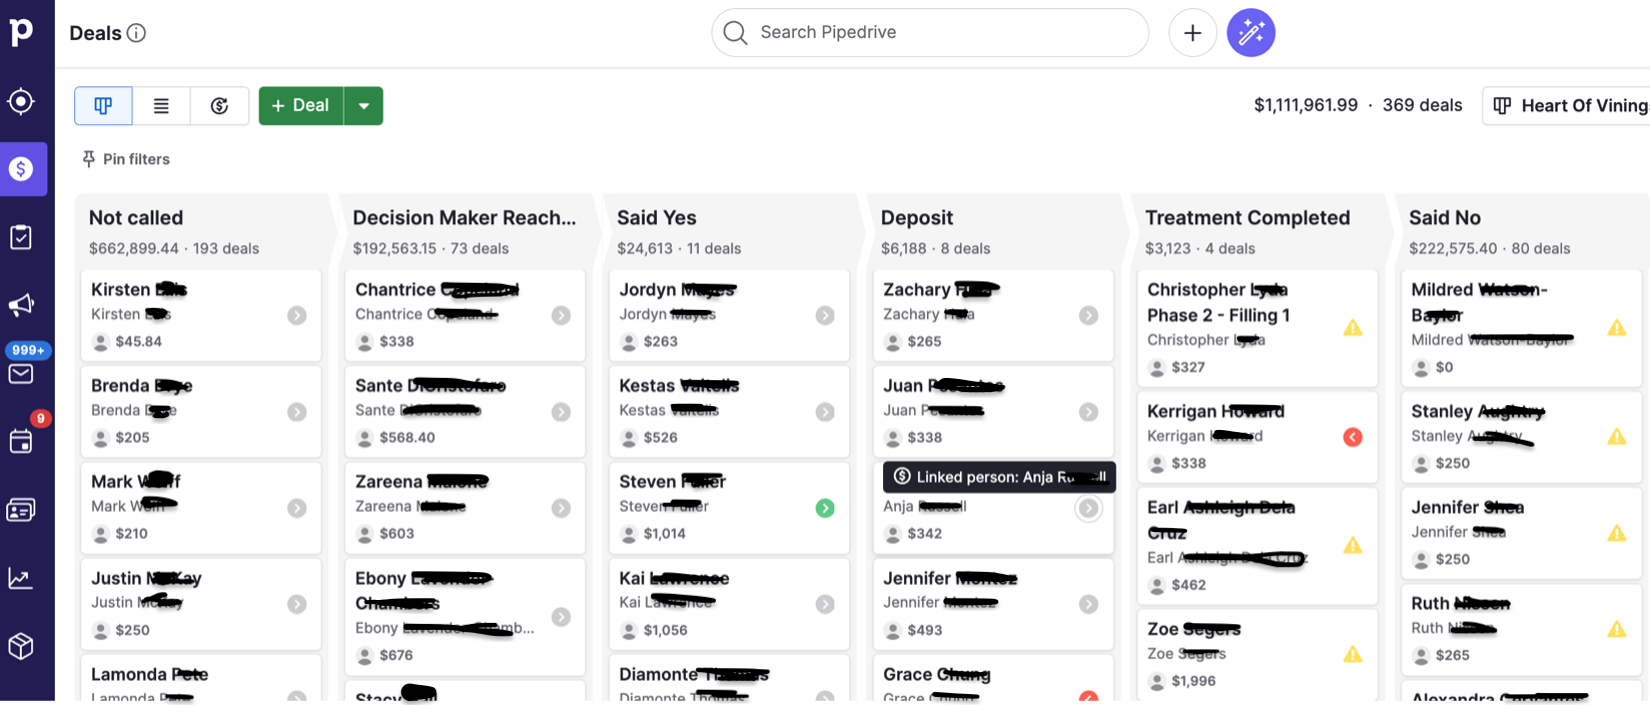Open the Activities calendar icon in sidebar
The height and width of the screenshot is (705, 1650).
(x=21, y=441)
